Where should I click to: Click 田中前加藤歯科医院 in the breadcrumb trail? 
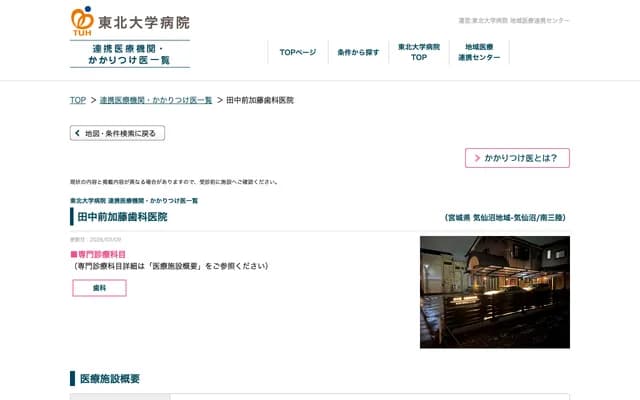[x=260, y=100]
